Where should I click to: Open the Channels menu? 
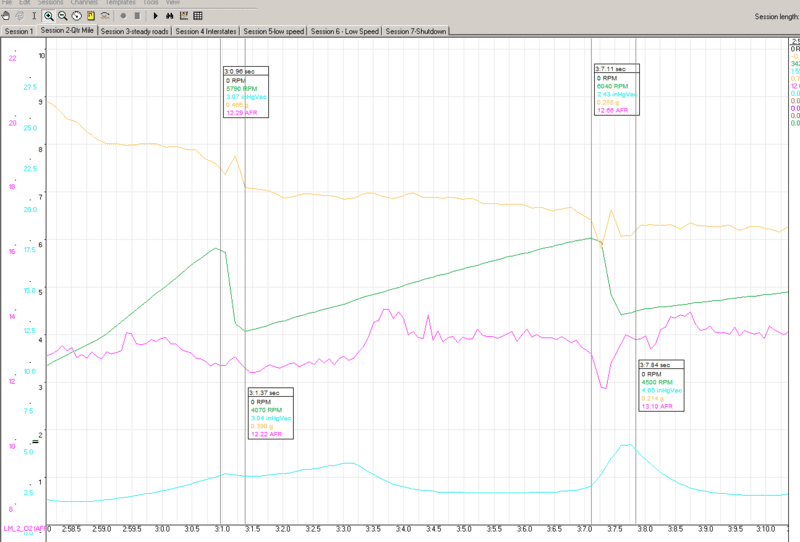(x=84, y=3)
